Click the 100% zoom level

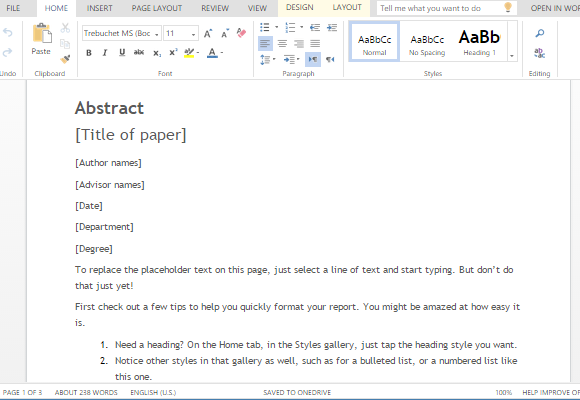tap(503, 392)
